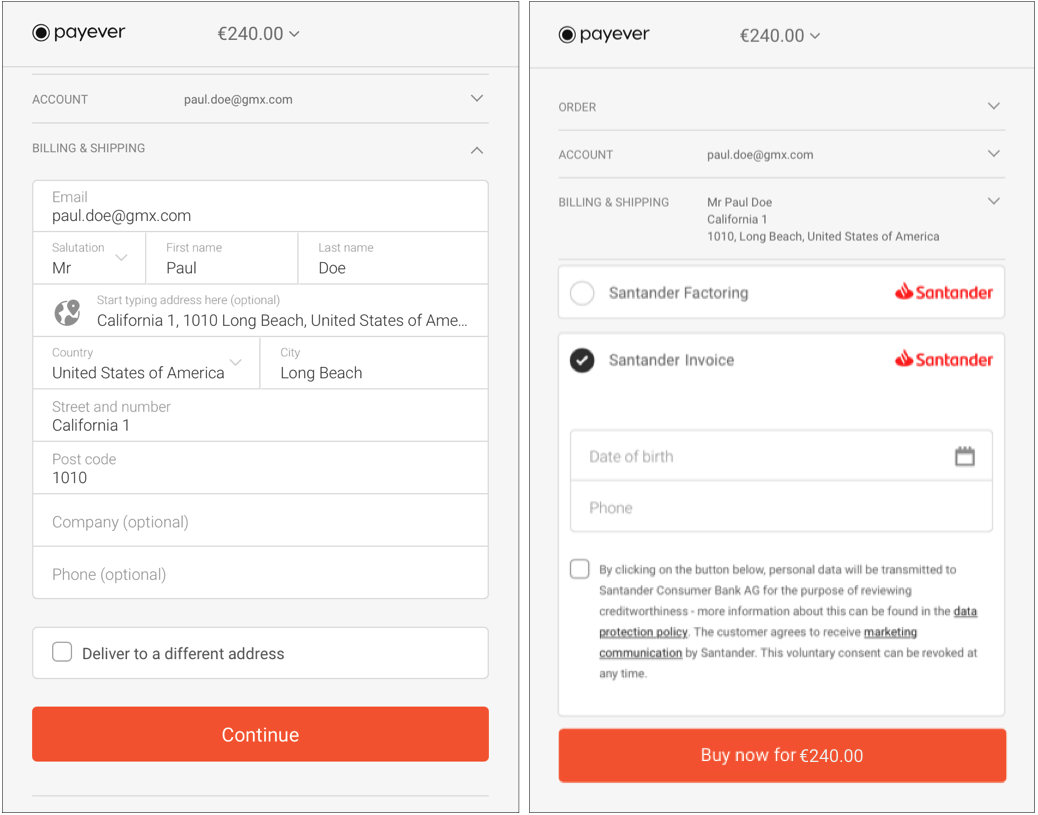Expand Account section in right panel

pyautogui.click(x=994, y=154)
